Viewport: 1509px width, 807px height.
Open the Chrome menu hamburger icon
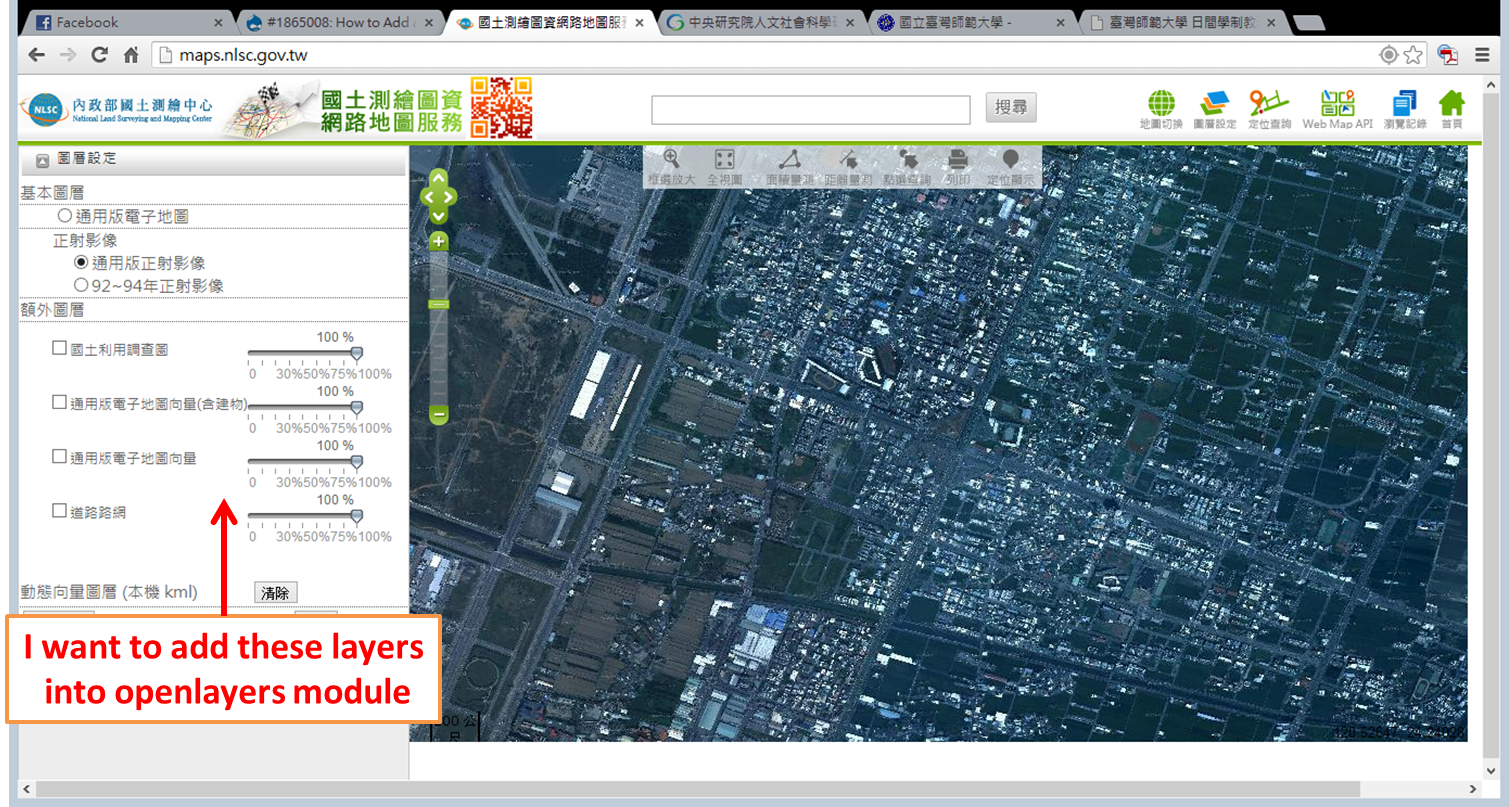[x=1482, y=55]
